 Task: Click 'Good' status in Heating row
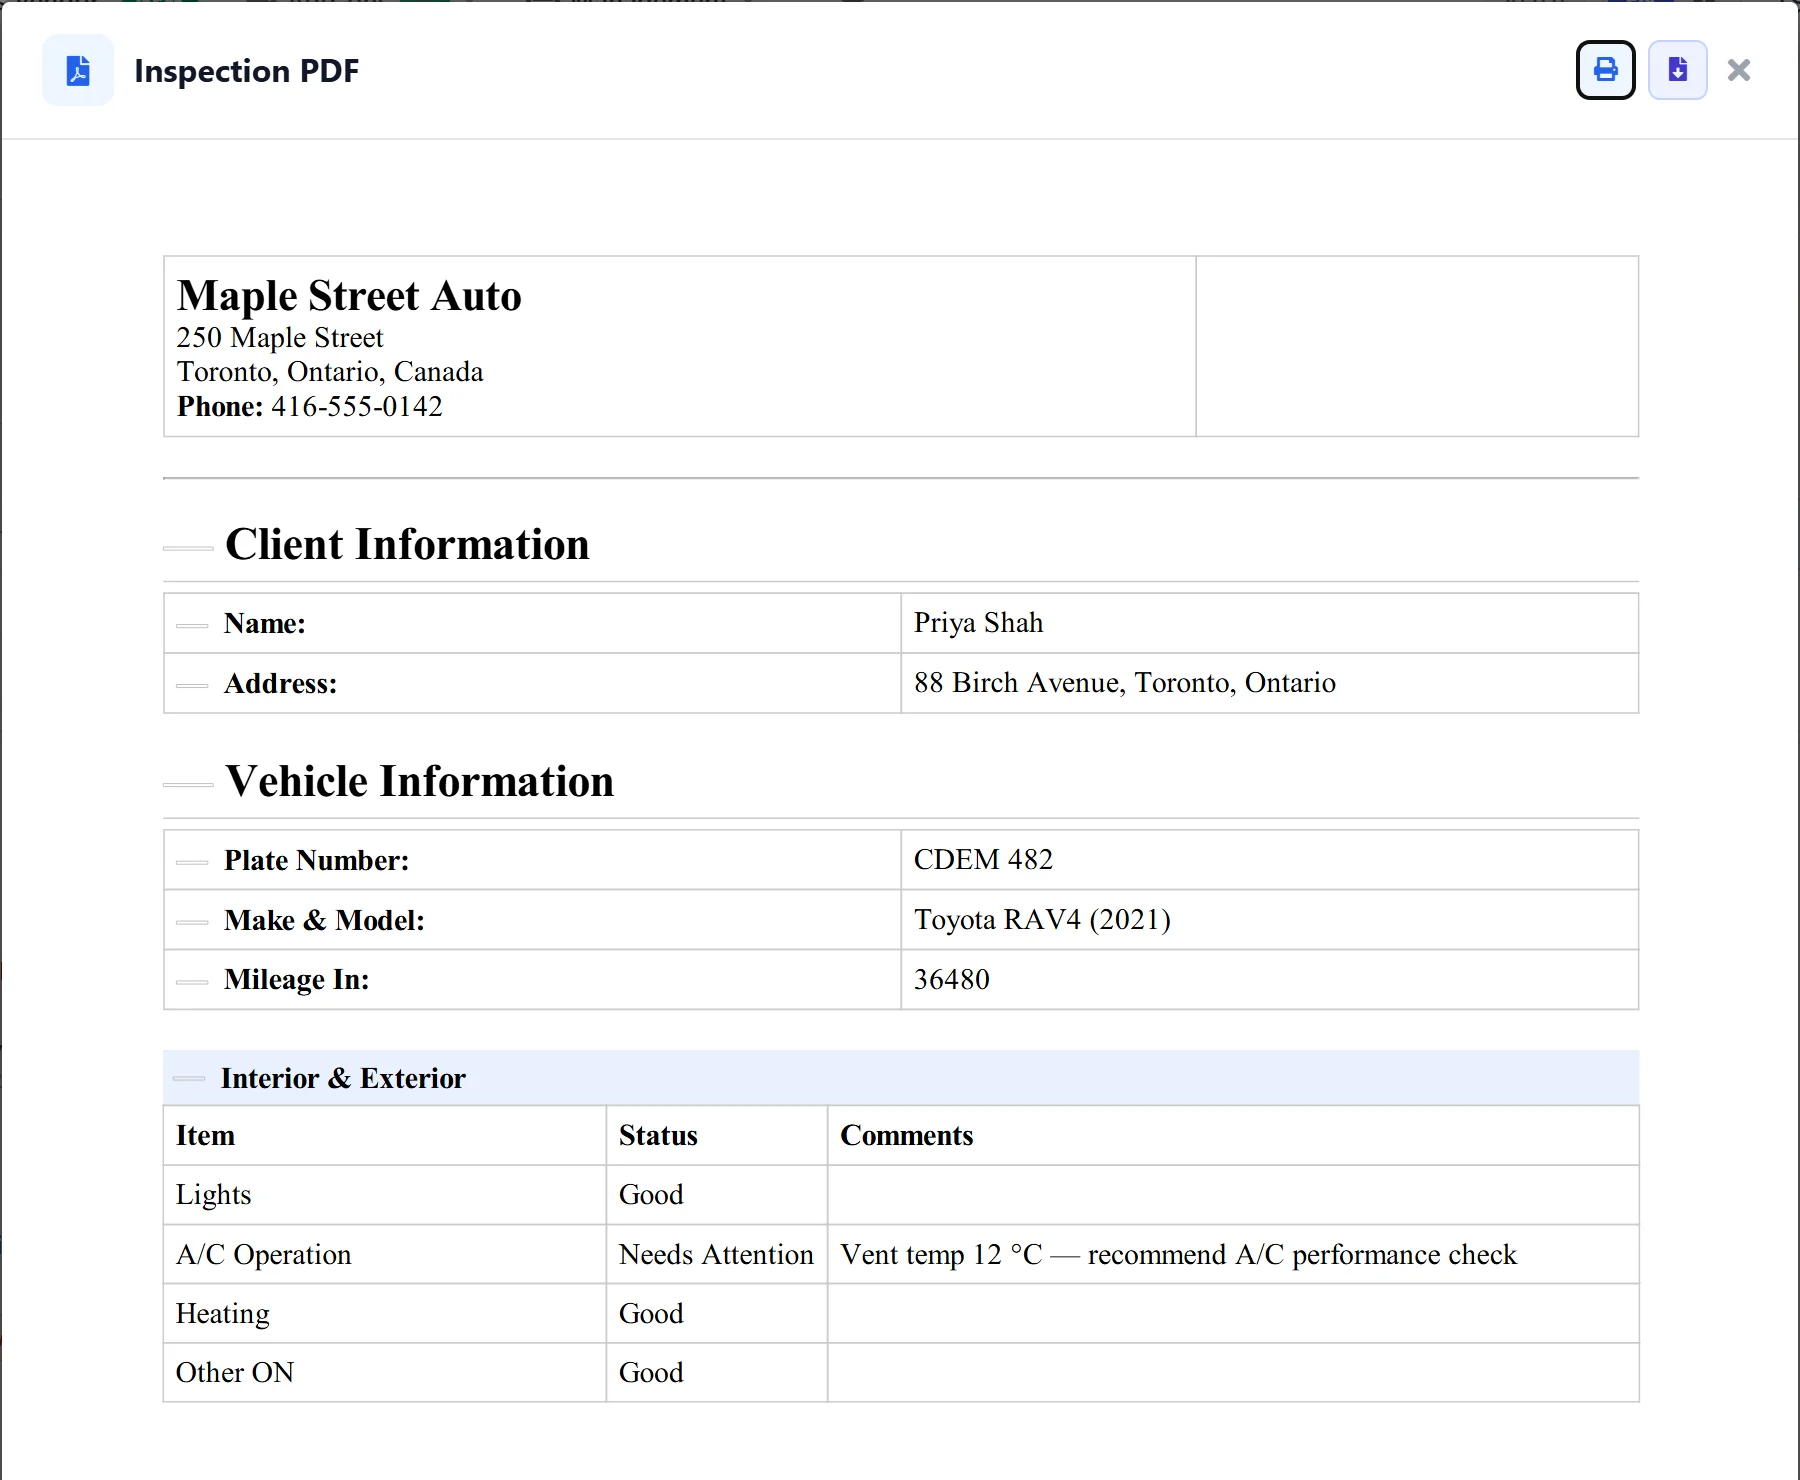tap(717, 1313)
